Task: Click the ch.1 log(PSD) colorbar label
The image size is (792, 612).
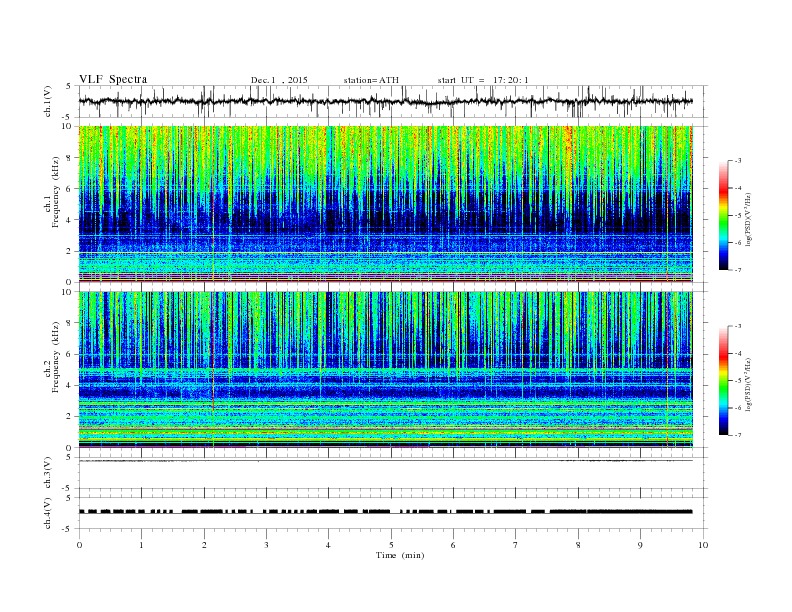Action: tap(748, 219)
